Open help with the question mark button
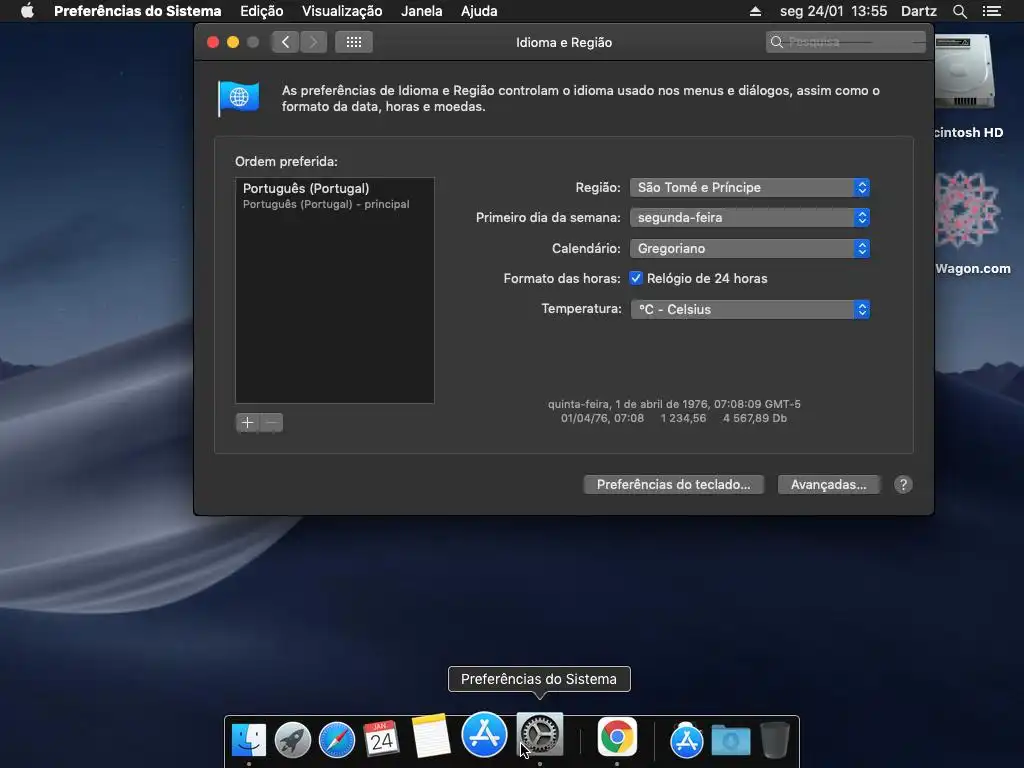The width and height of the screenshot is (1024, 768). click(x=903, y=485)
